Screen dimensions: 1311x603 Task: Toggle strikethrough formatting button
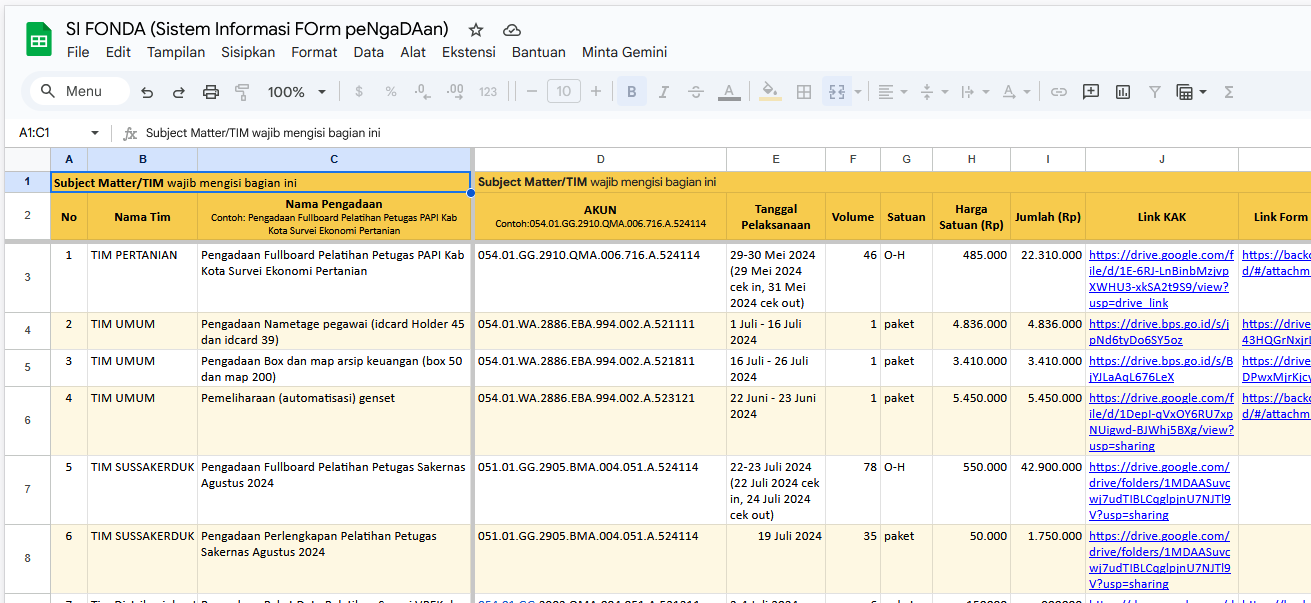696,92
